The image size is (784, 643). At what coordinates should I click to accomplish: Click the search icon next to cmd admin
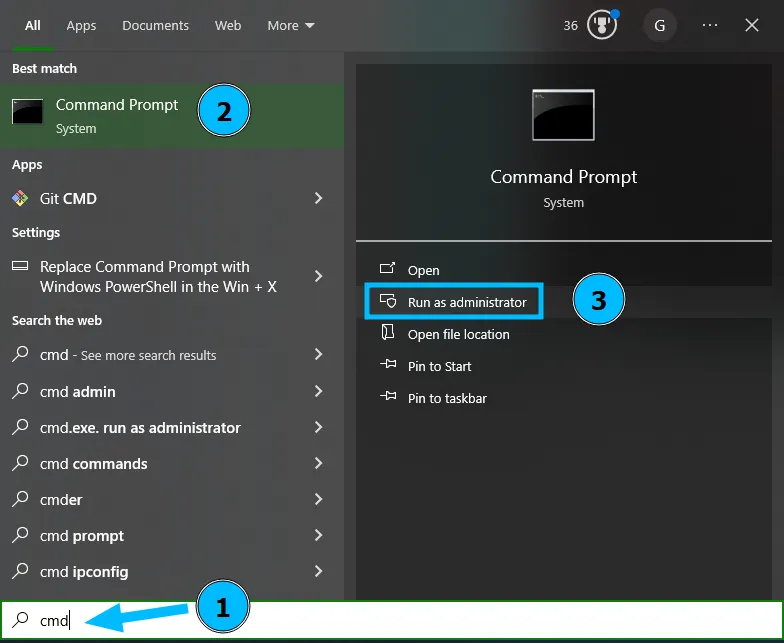tap(20, 390)
